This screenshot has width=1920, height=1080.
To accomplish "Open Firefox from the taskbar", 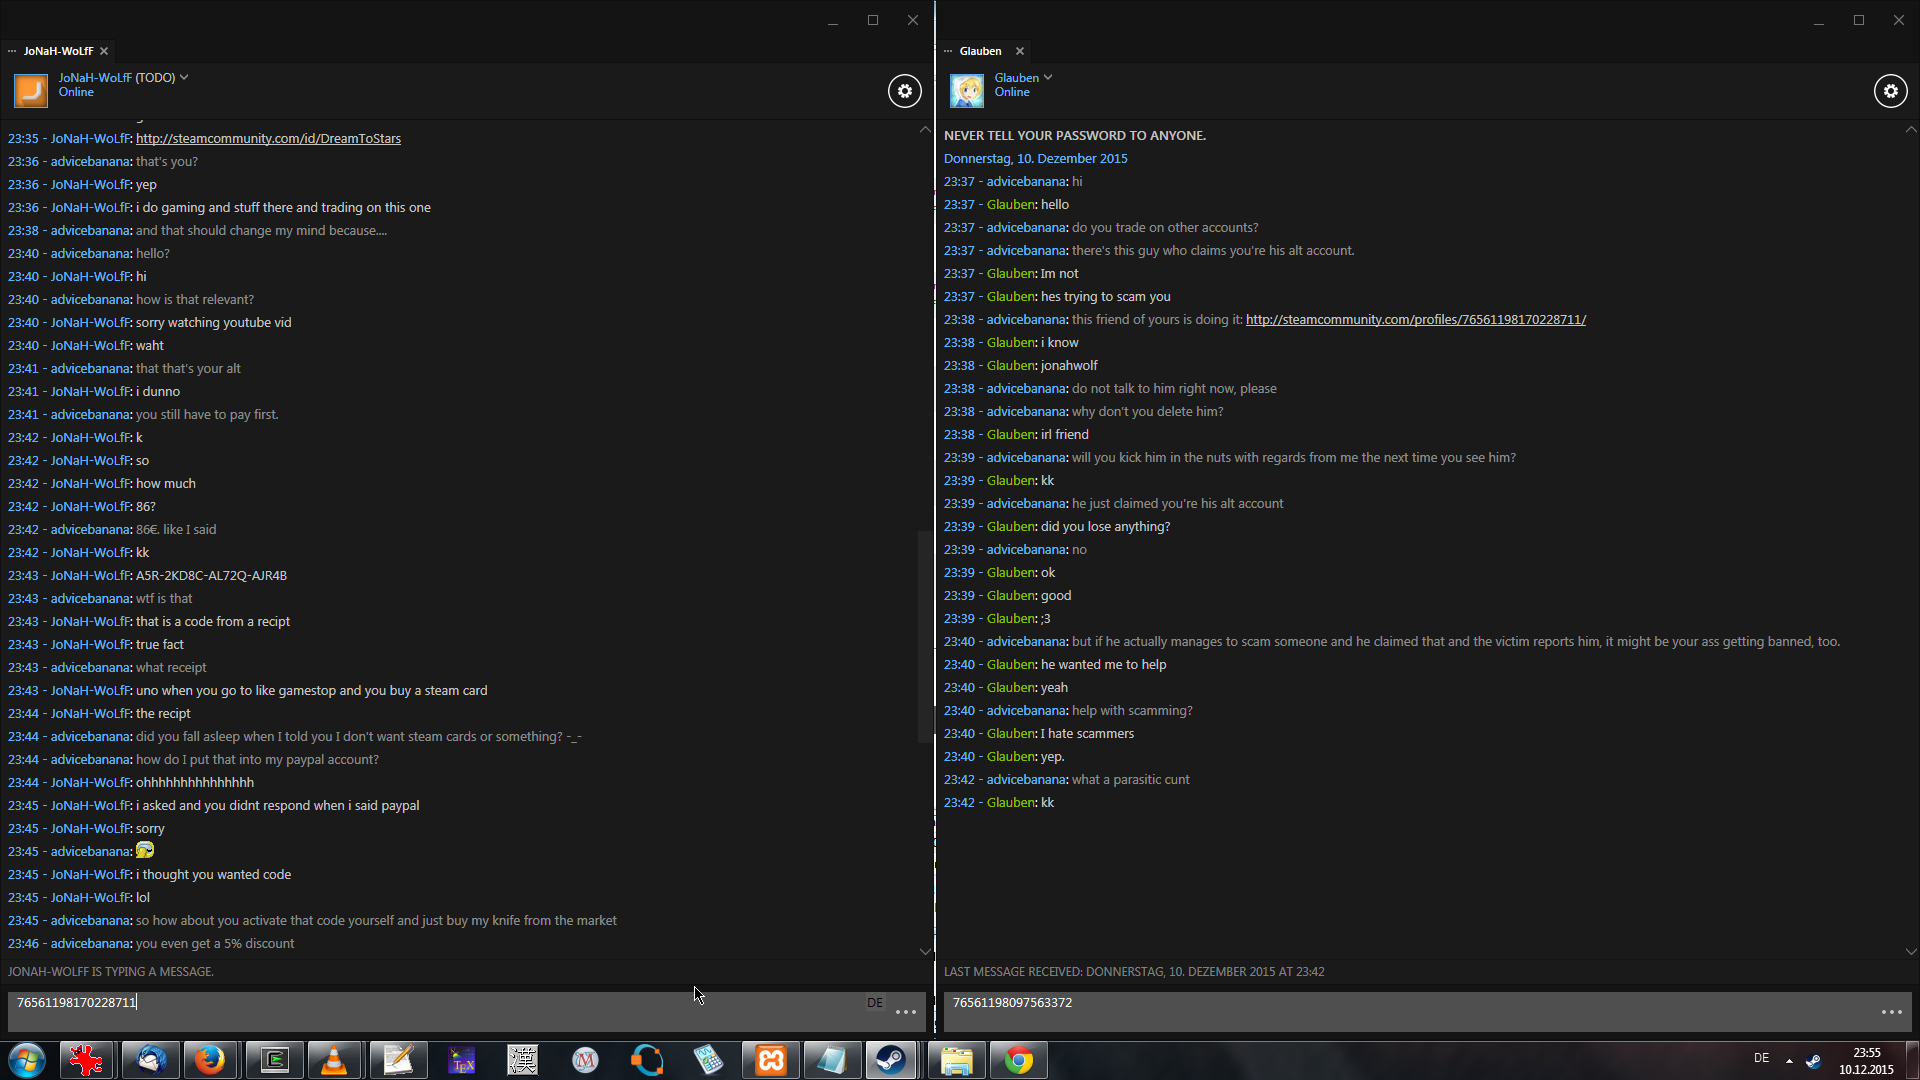I will [210, 1060].
